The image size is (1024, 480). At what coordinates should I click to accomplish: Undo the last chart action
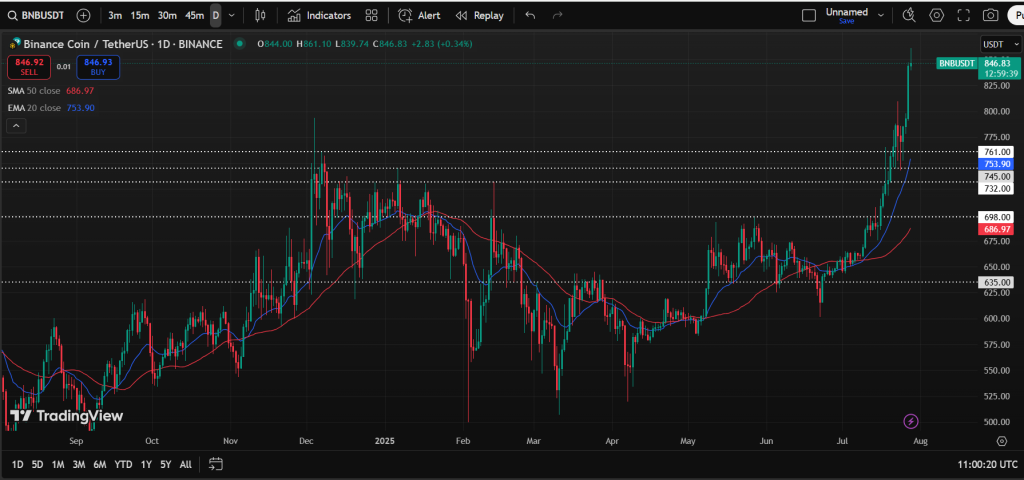click(530, 15)
